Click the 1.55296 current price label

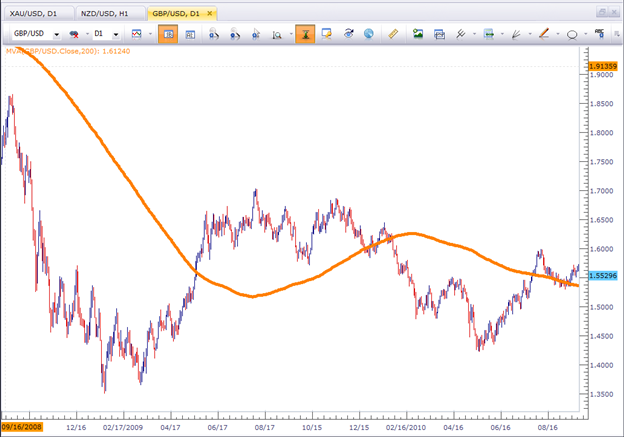tap(603, 275)
